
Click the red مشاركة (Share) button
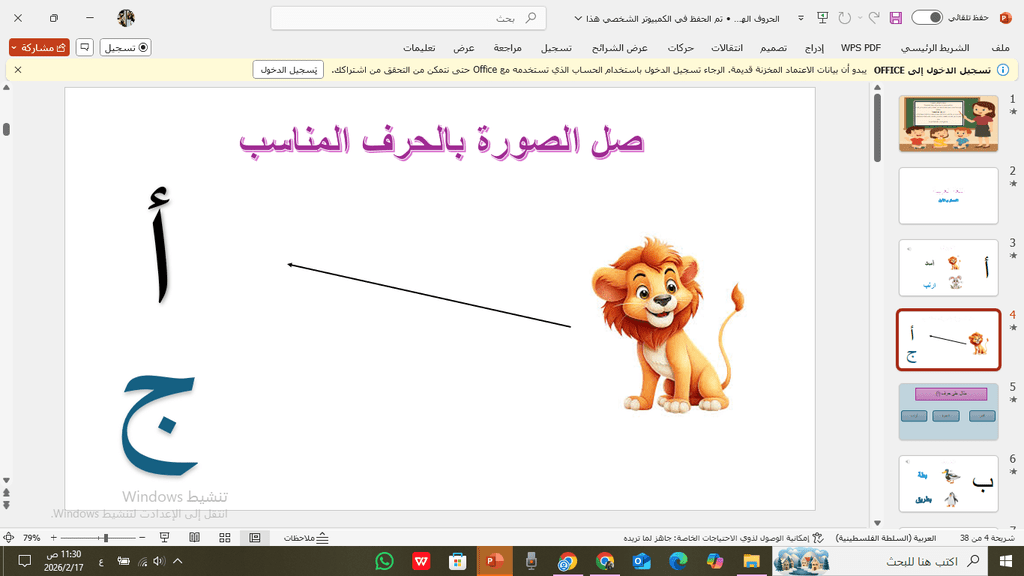(x=39, y=48)
